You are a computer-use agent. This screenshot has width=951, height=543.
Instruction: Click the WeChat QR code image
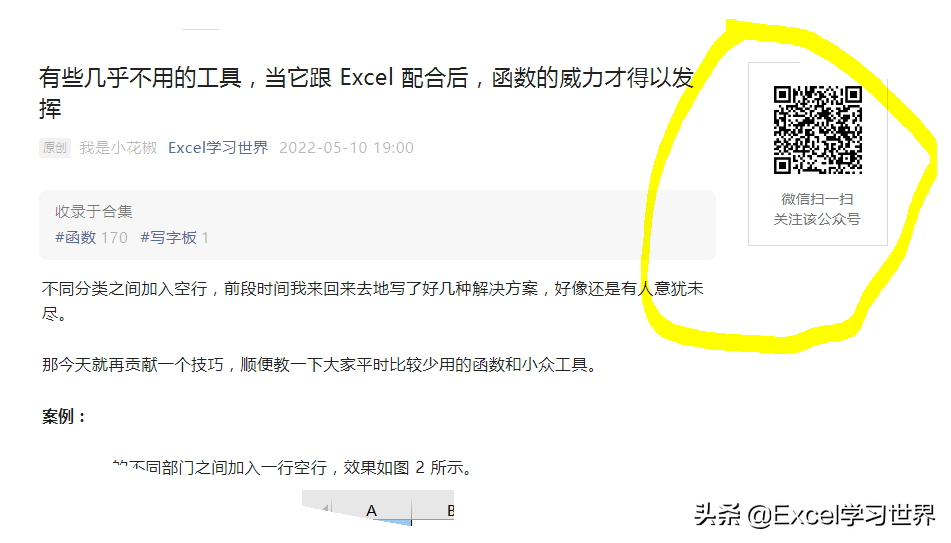(818, 130)
